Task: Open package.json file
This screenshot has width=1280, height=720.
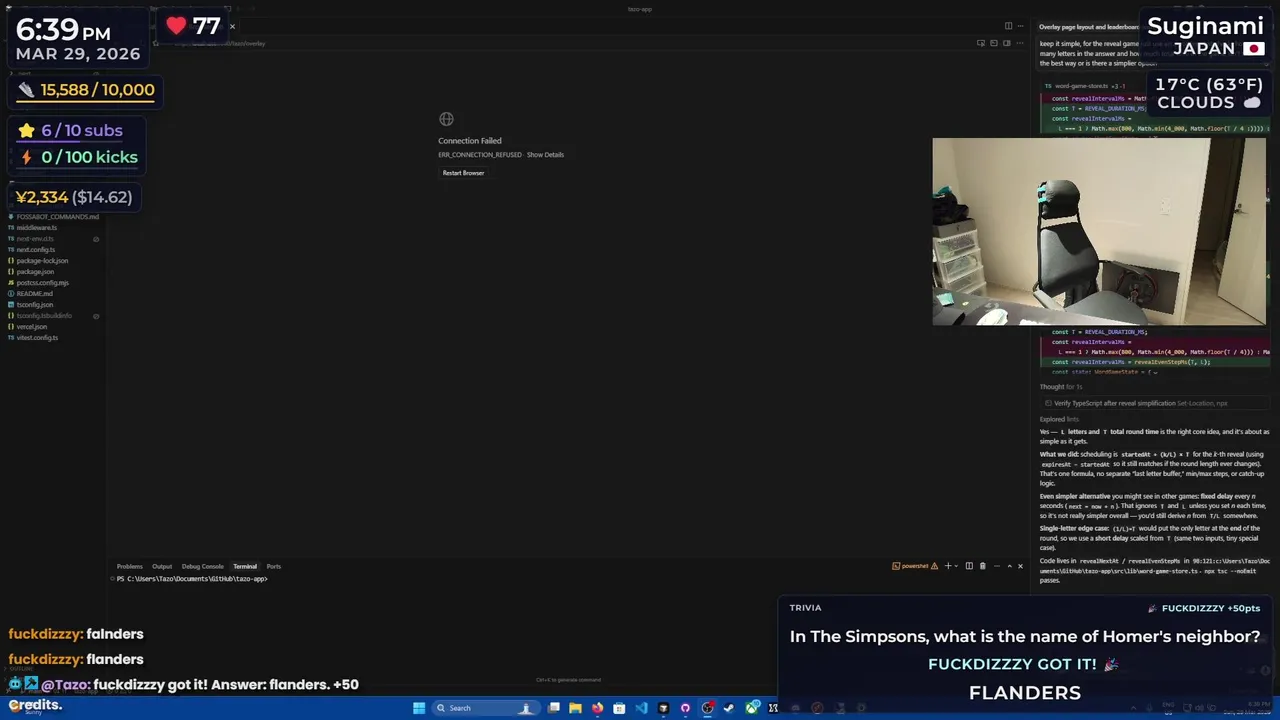Action: 35,272
